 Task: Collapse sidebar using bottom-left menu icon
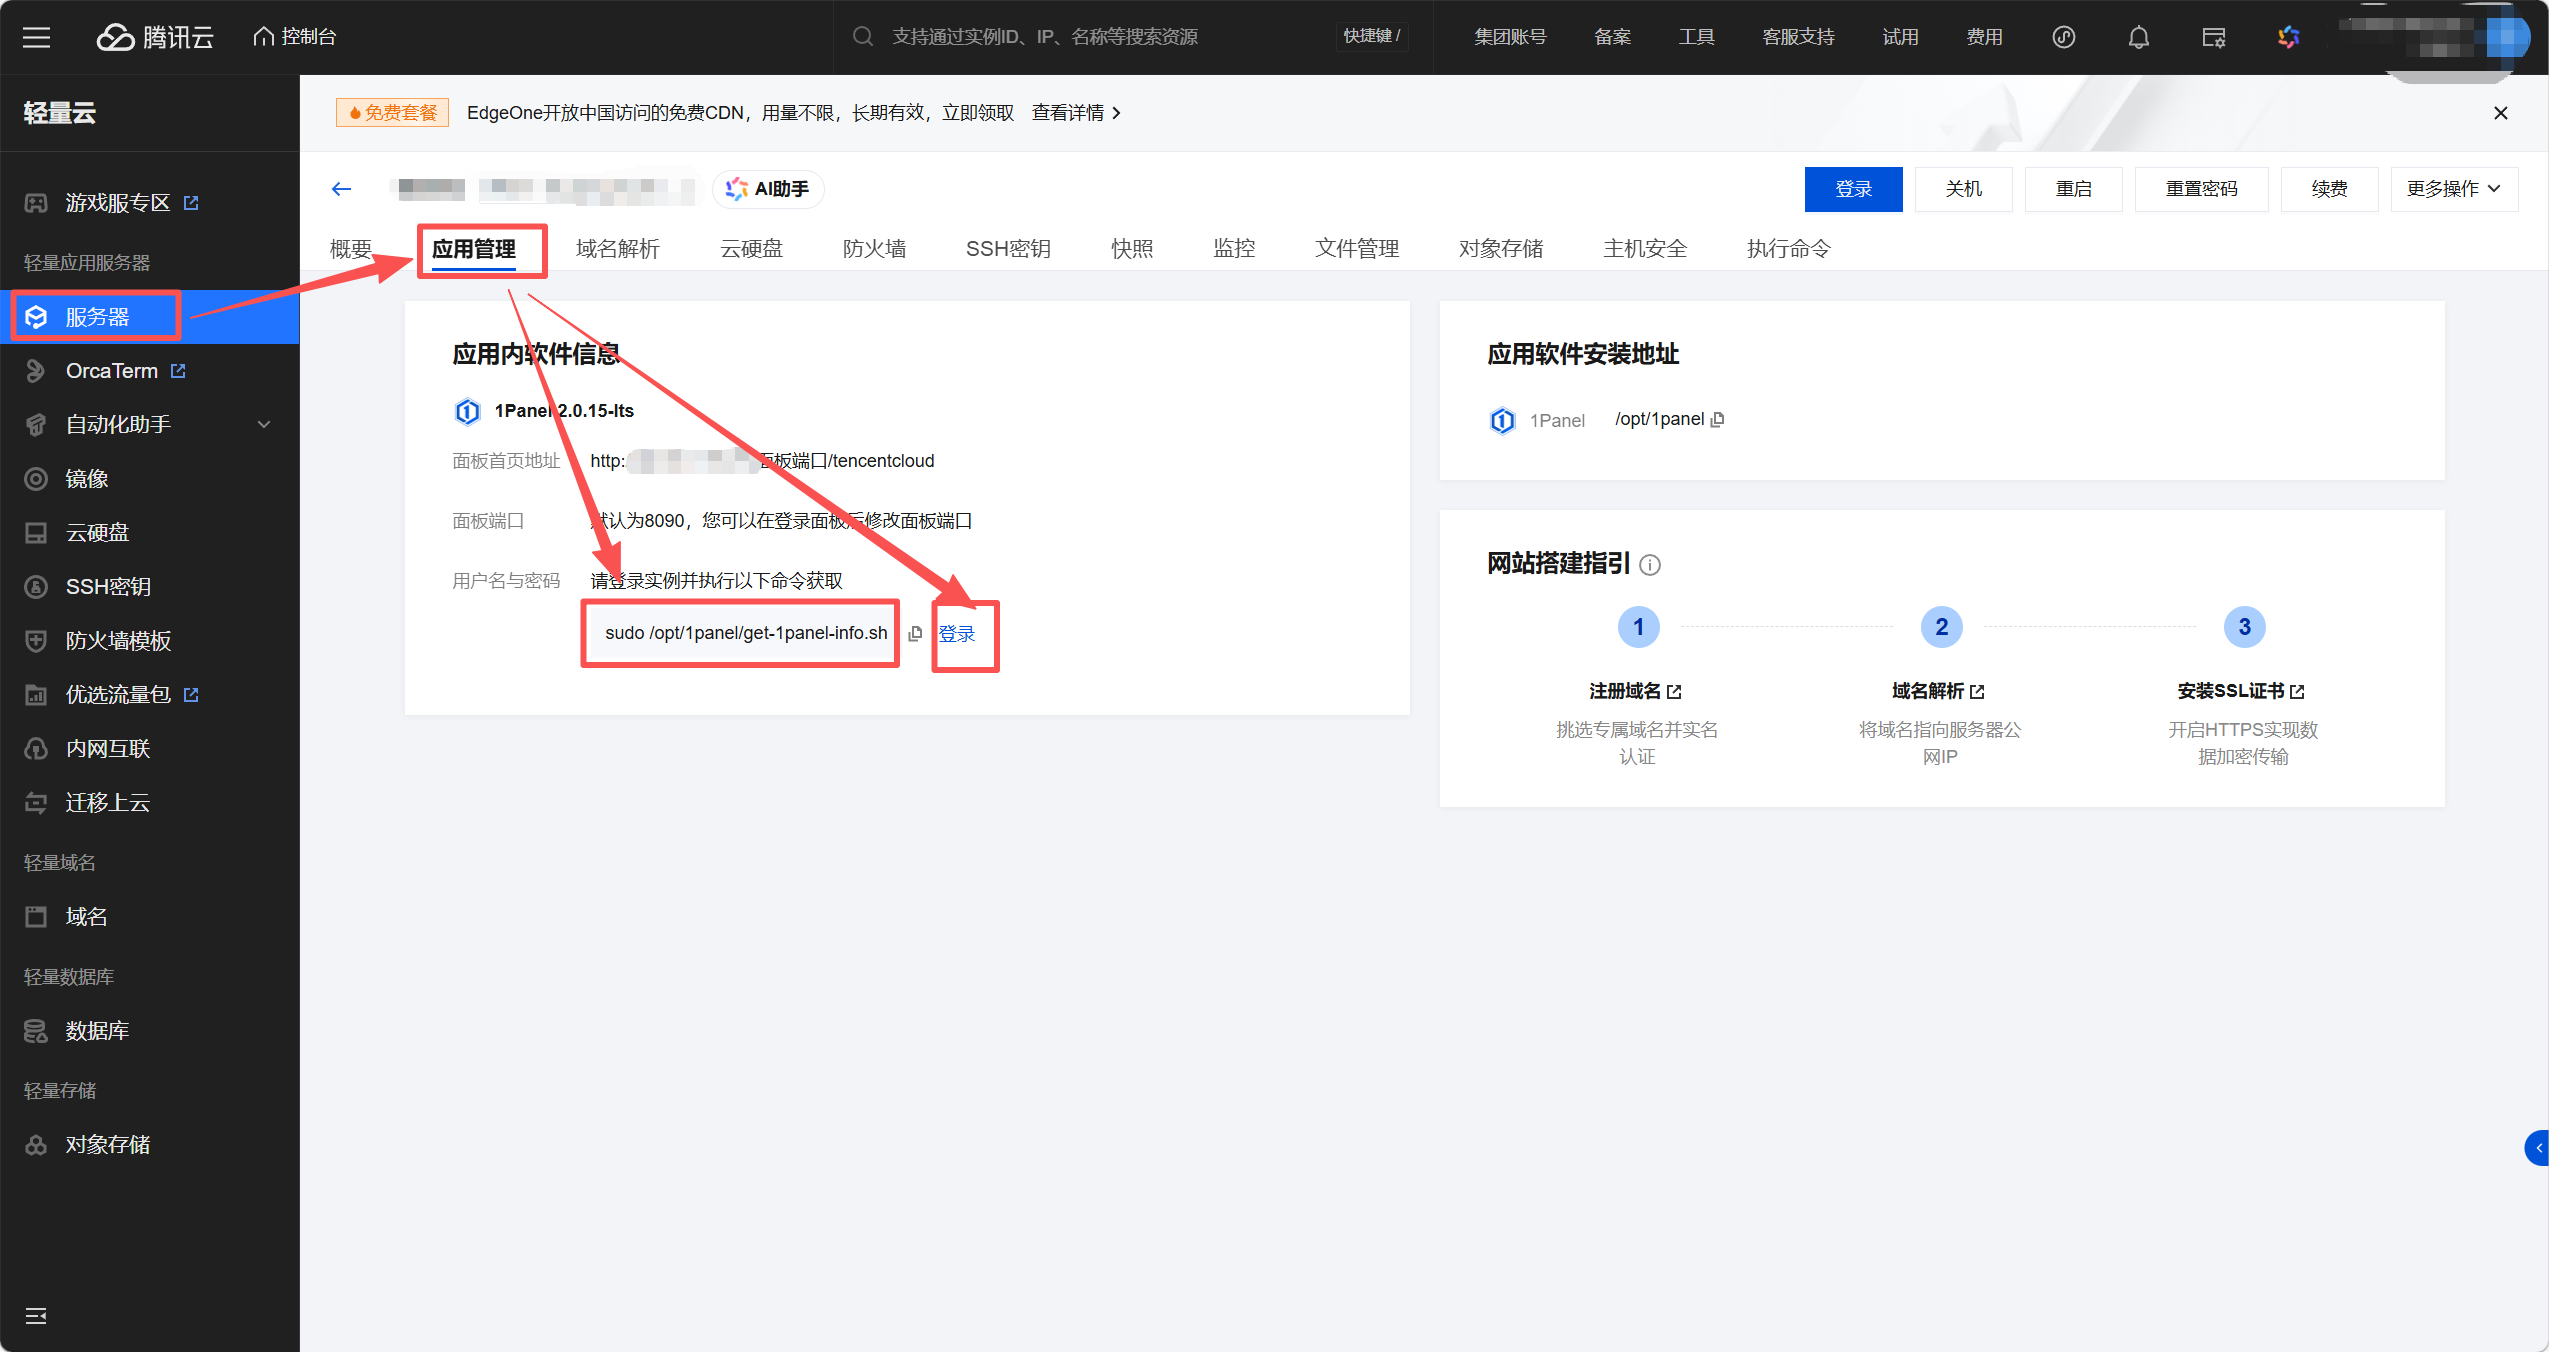(36, 1316)
